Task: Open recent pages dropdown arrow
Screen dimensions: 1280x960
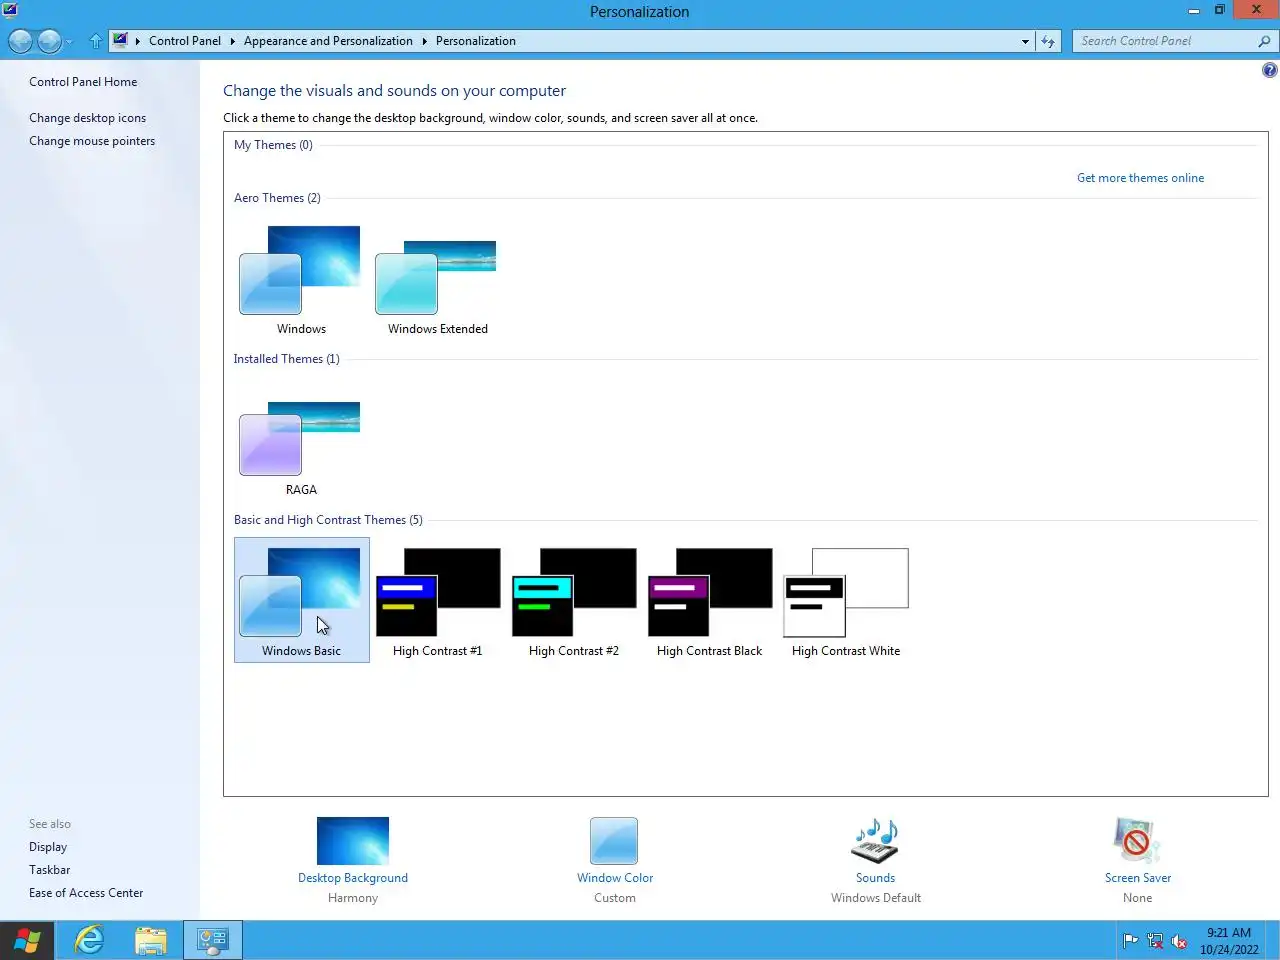Action: point(68,42)
